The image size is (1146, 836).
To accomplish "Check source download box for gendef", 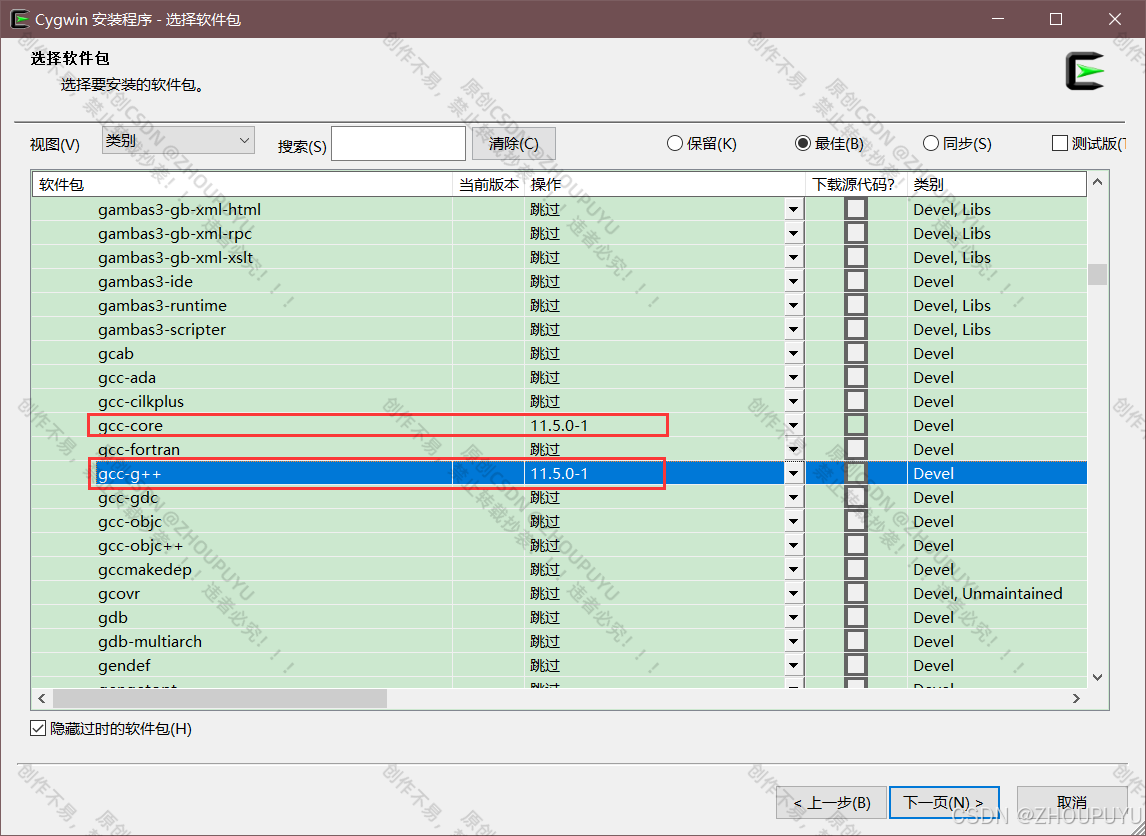I will [856, 666].
